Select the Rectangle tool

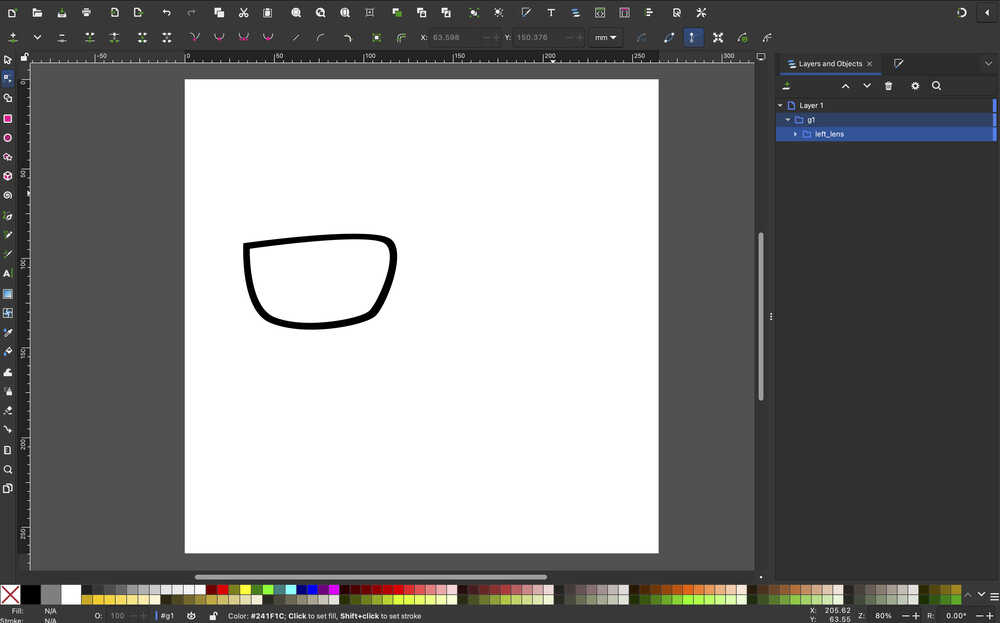(8, 117)
